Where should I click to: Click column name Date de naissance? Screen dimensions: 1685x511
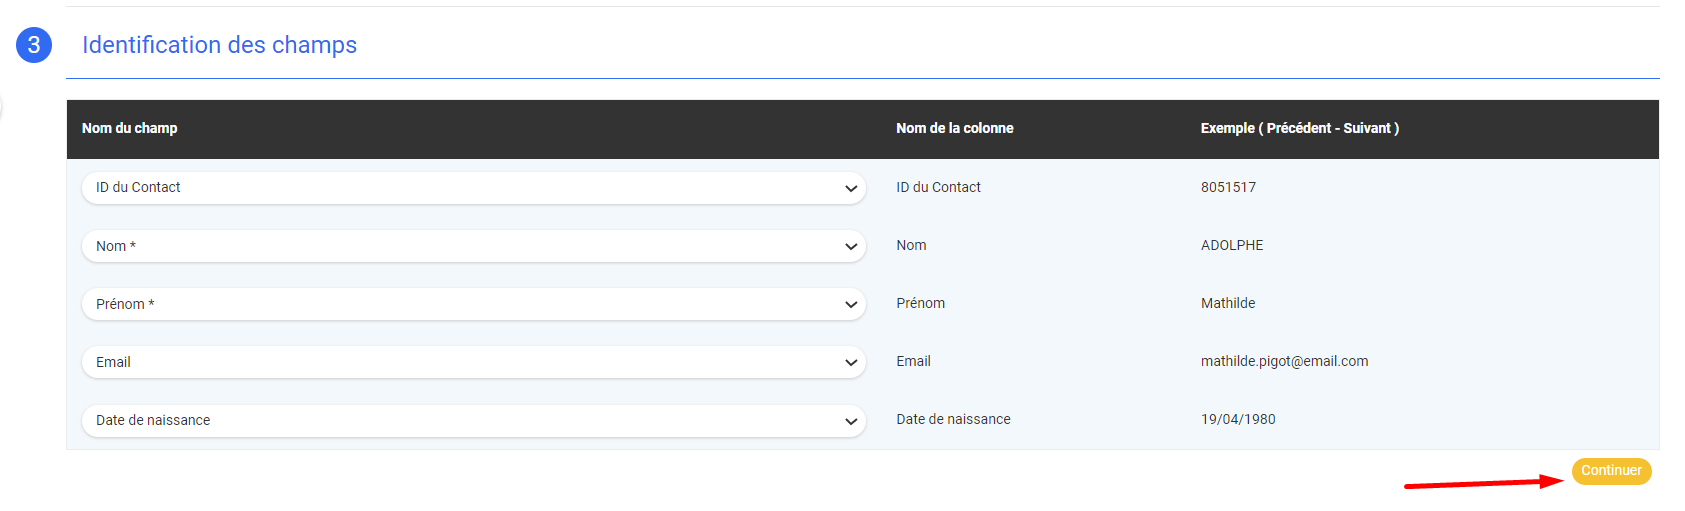[x=953, y=419]
